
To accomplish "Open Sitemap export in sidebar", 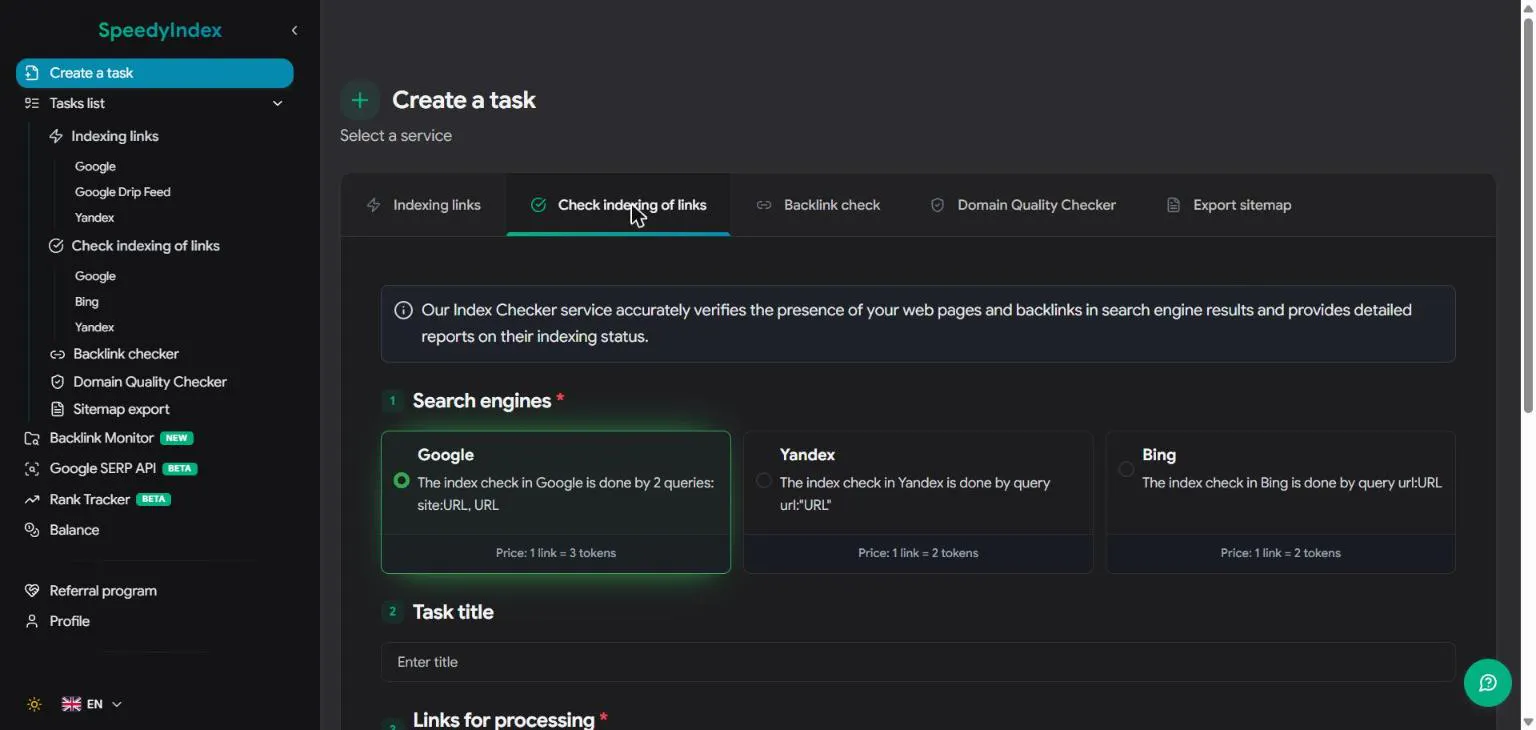I will [121, 409].
